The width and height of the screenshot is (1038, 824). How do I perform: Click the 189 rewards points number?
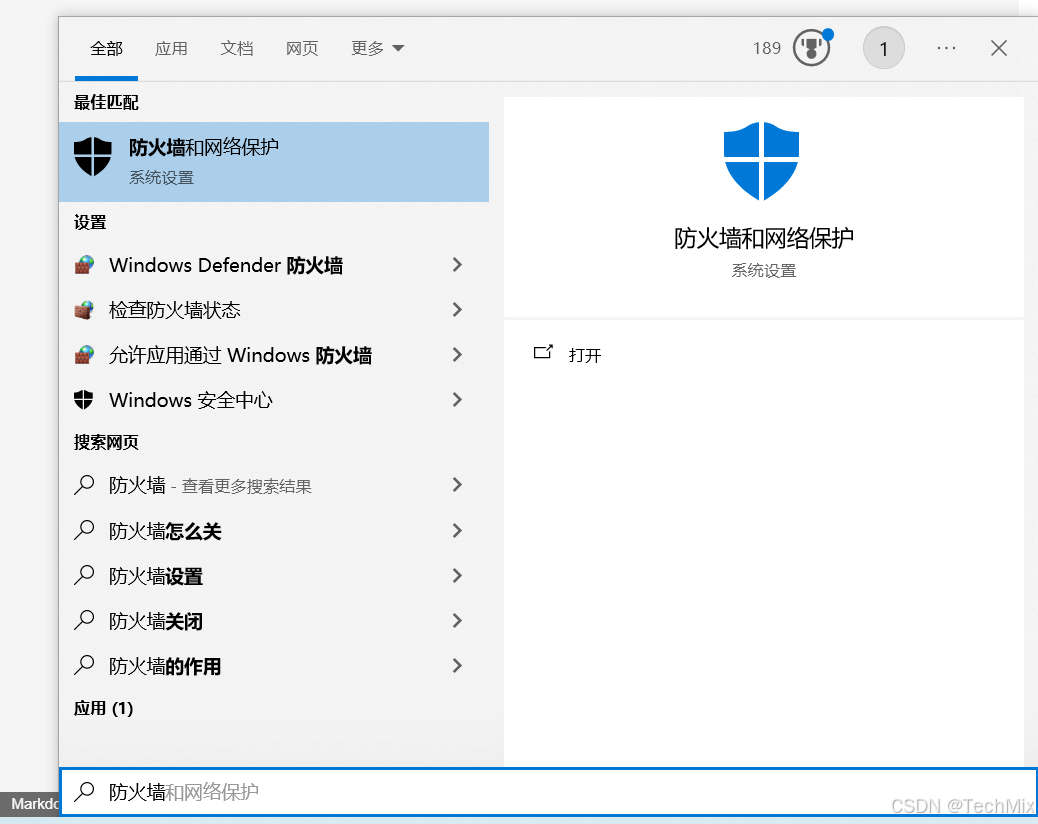coord(767,48)
